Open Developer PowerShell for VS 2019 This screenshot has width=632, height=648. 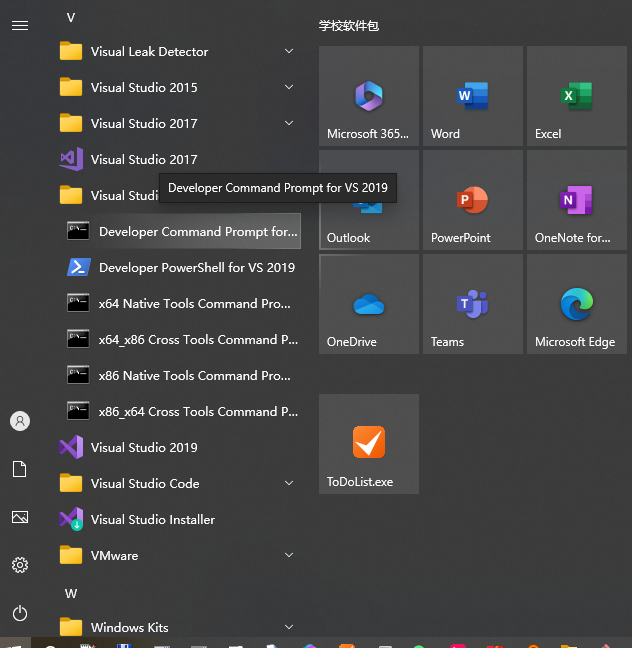(196, 268)
